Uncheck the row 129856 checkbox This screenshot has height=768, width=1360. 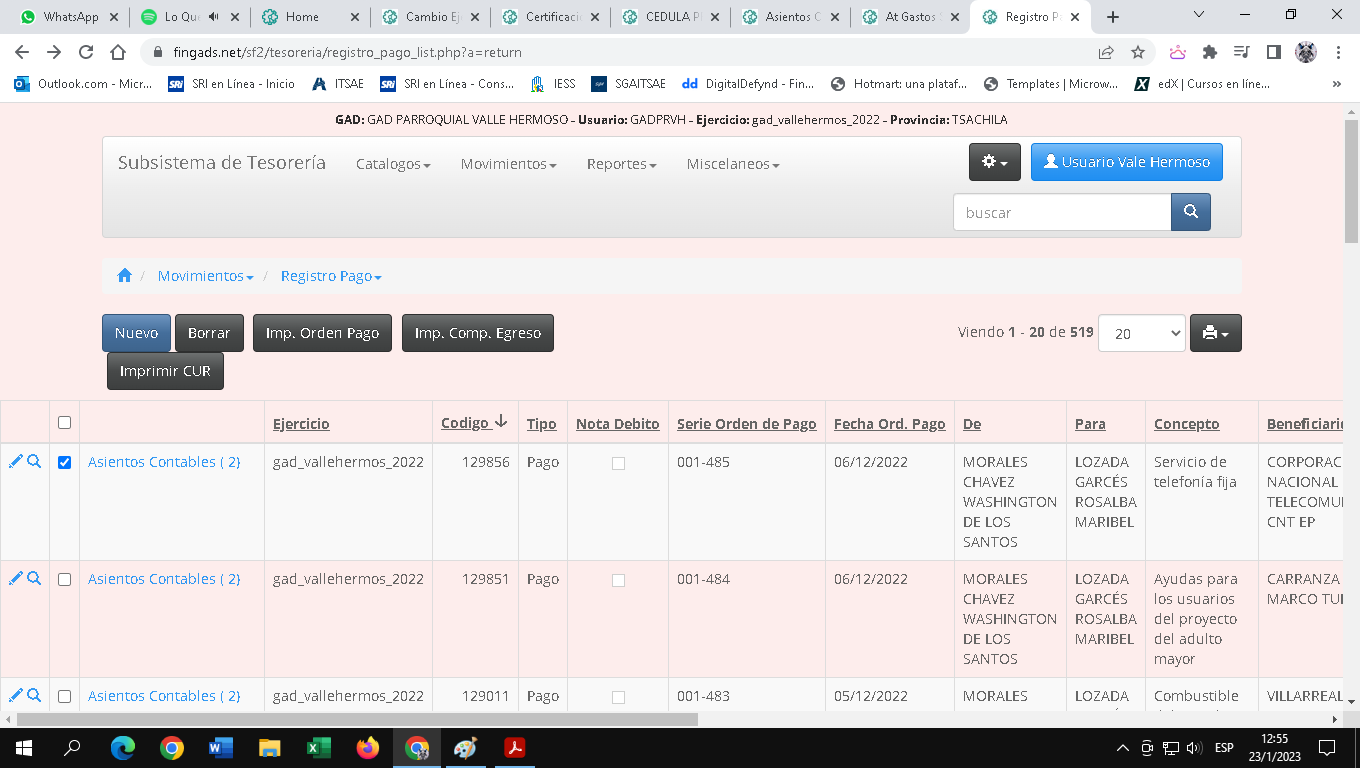coord(65,462)
